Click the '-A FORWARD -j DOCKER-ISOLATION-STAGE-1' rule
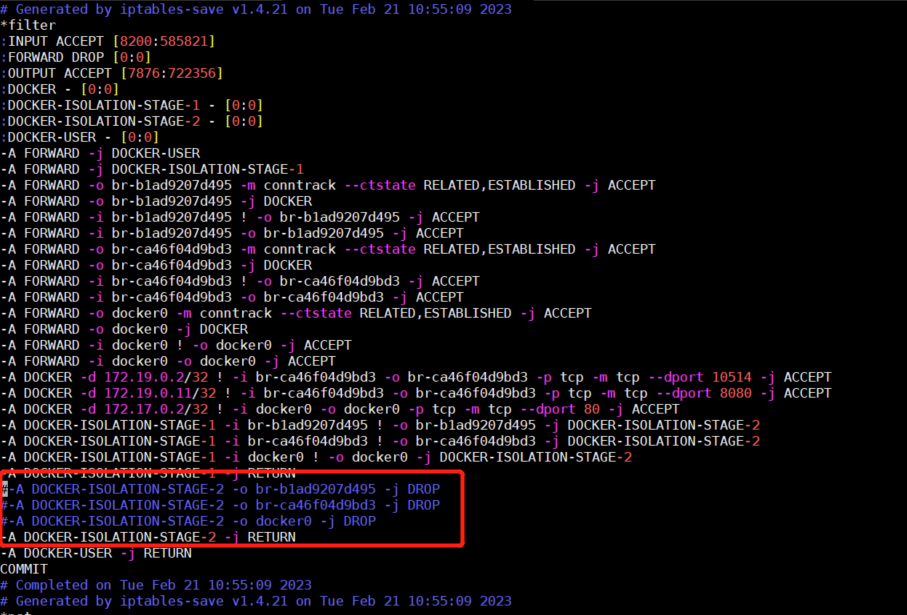Screen dimensions: 907x615 coord(152,170)
